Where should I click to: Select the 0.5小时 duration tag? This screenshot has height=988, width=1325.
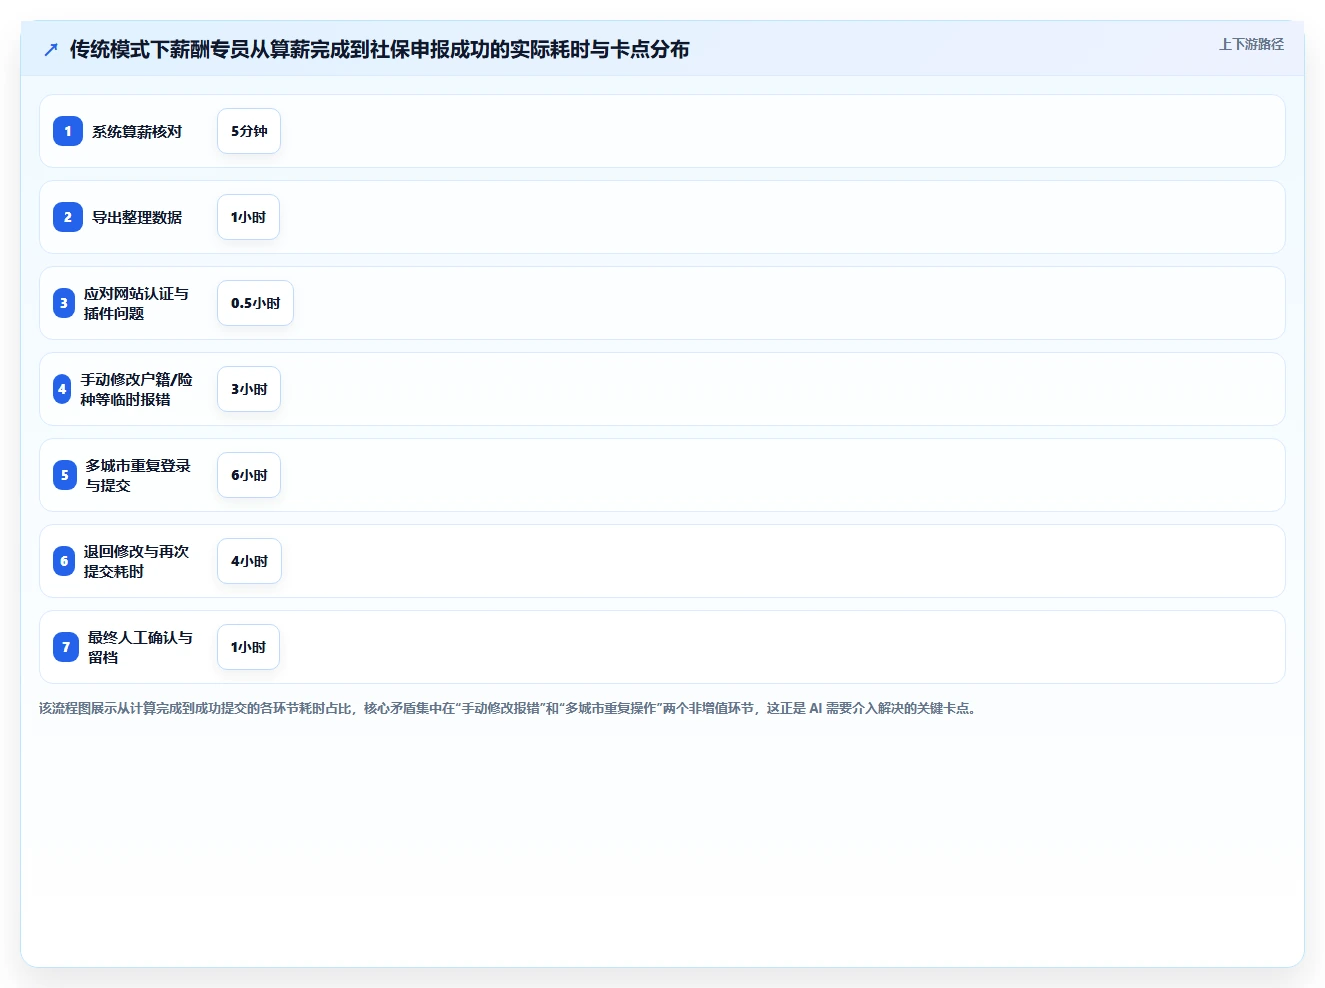click(x=255, y=303)
